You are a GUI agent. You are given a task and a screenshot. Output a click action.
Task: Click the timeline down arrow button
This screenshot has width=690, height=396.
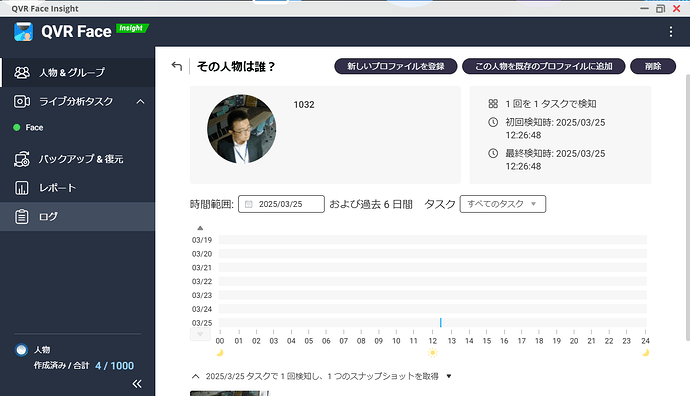[200, 334]
